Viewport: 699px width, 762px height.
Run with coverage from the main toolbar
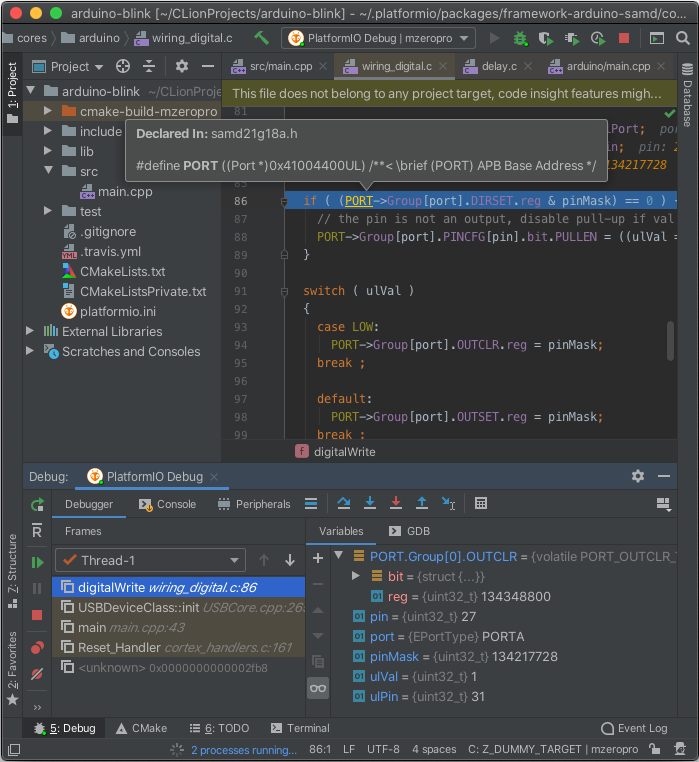546,38
